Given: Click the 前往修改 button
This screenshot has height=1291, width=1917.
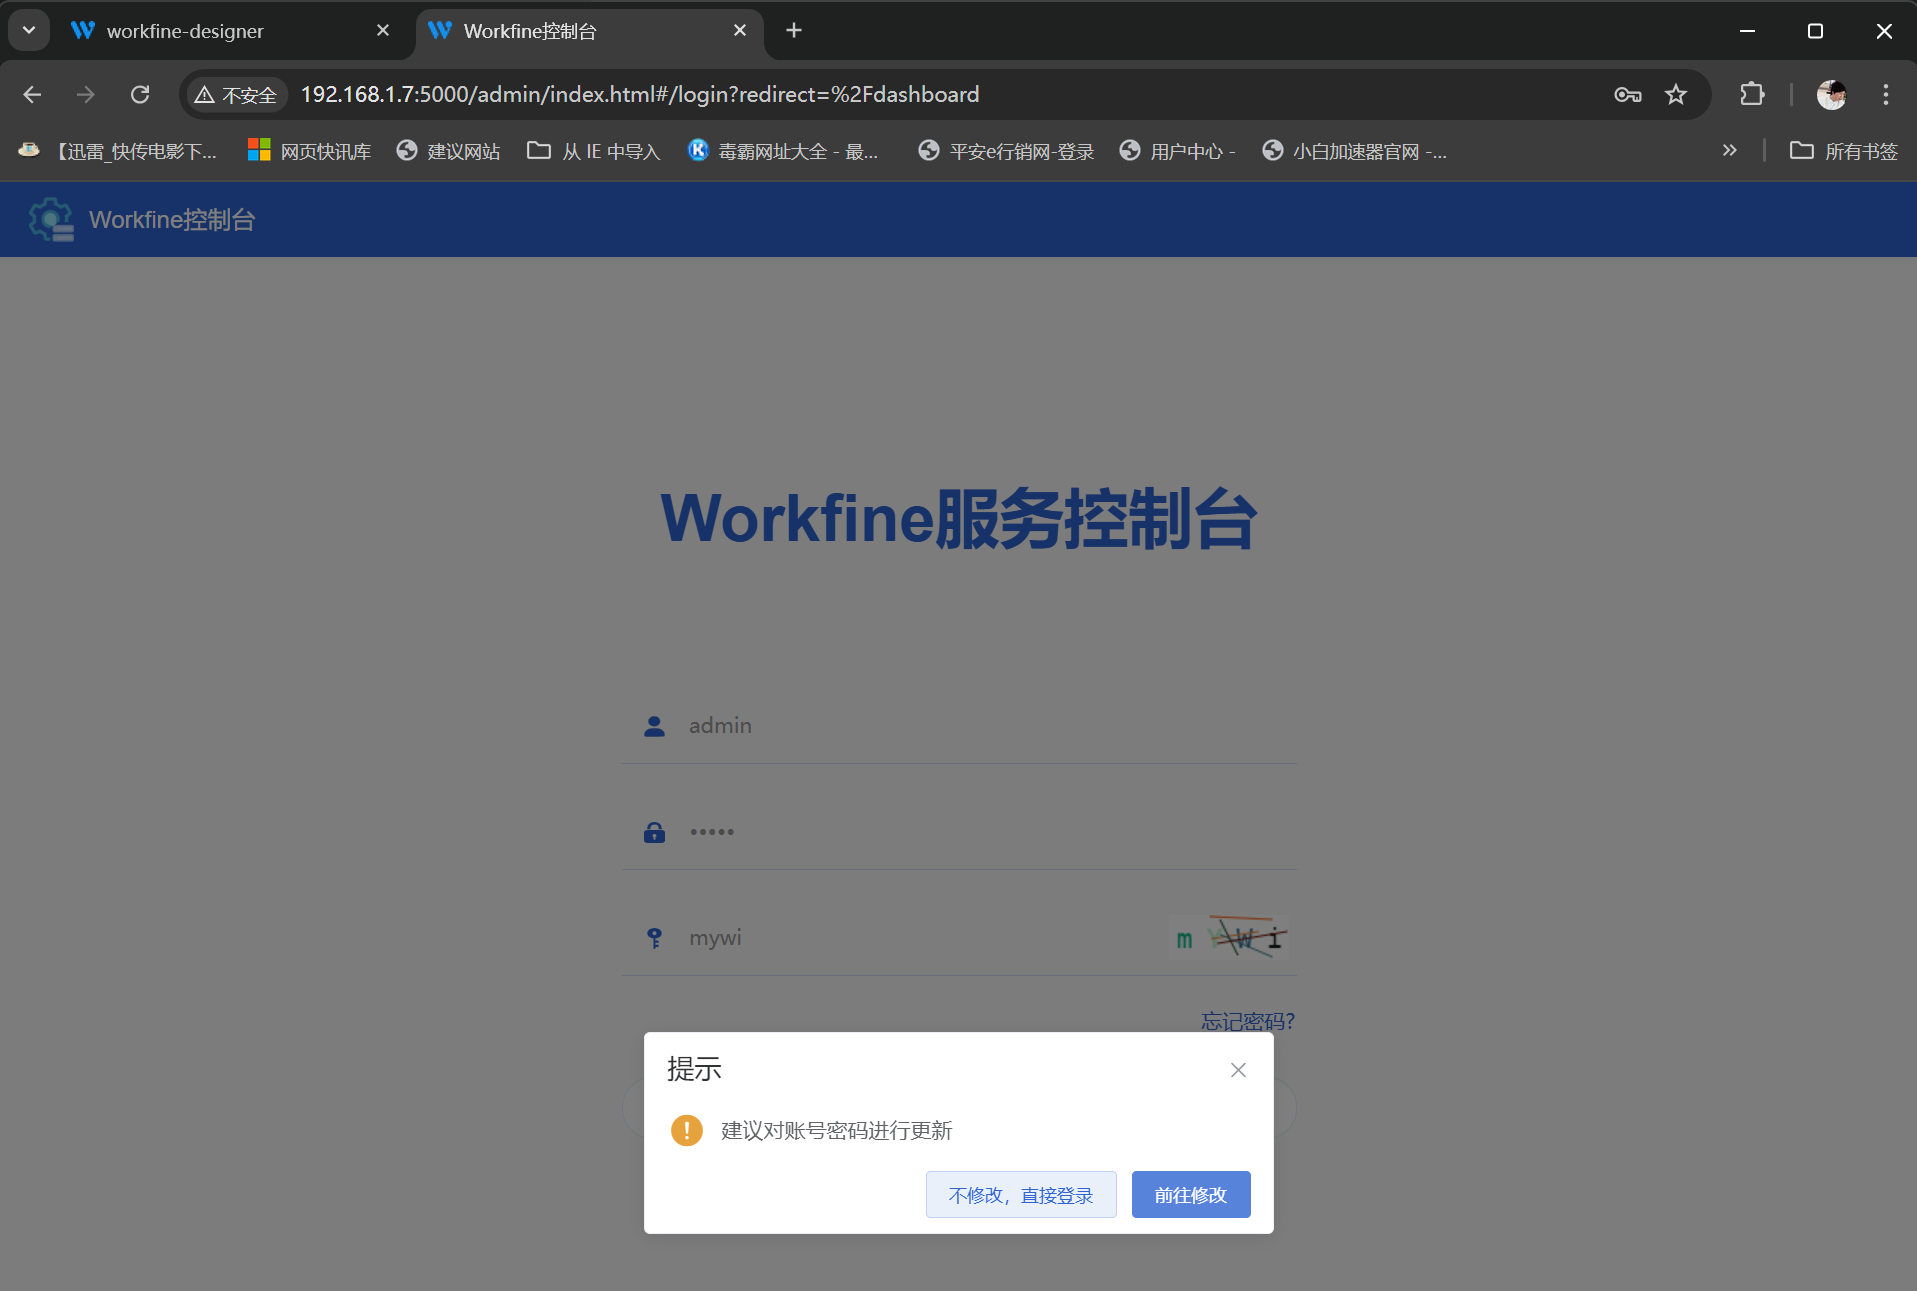Looking at the screenshot, I should [1190, 1195].
